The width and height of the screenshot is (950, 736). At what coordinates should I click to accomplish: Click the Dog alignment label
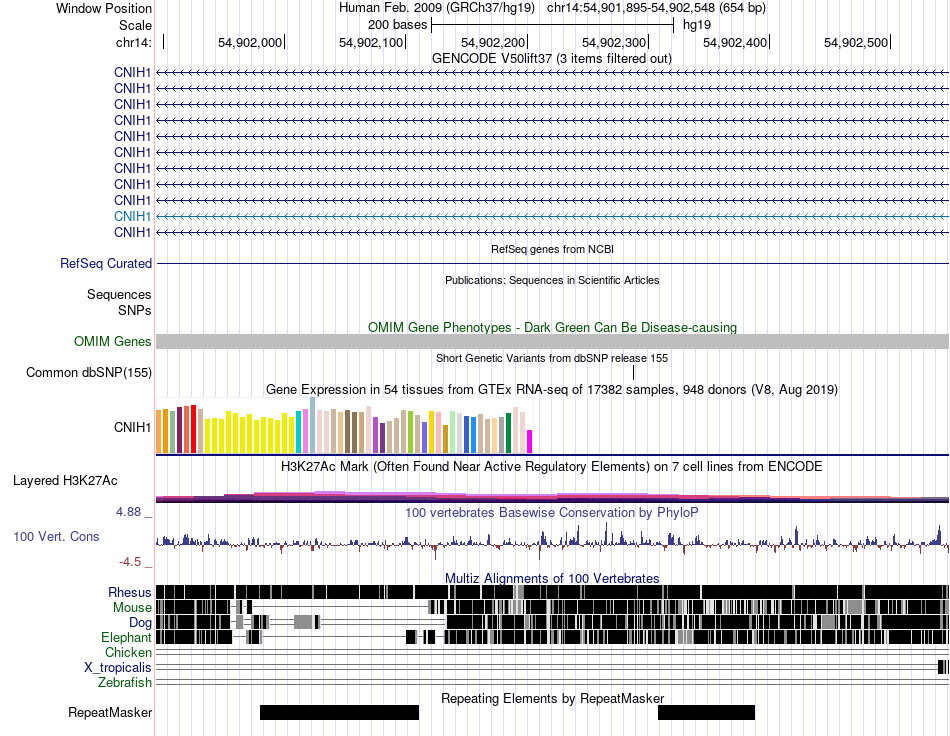140,623
